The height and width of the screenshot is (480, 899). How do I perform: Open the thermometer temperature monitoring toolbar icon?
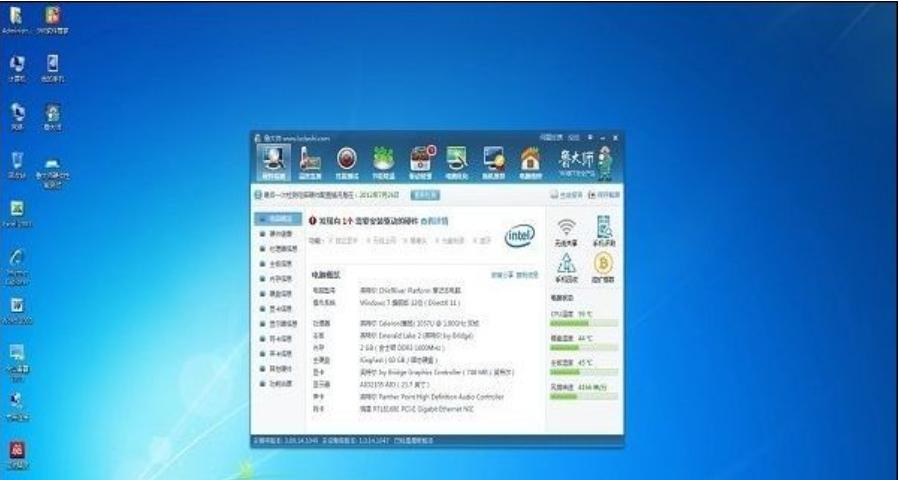(310, 163)
